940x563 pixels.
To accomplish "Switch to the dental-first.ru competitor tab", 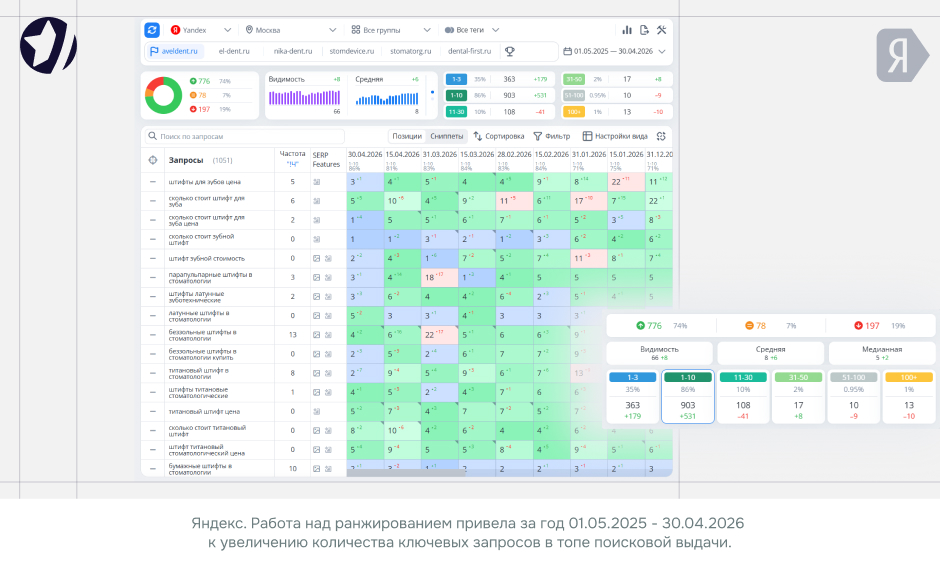I will [x=469, y=52].
